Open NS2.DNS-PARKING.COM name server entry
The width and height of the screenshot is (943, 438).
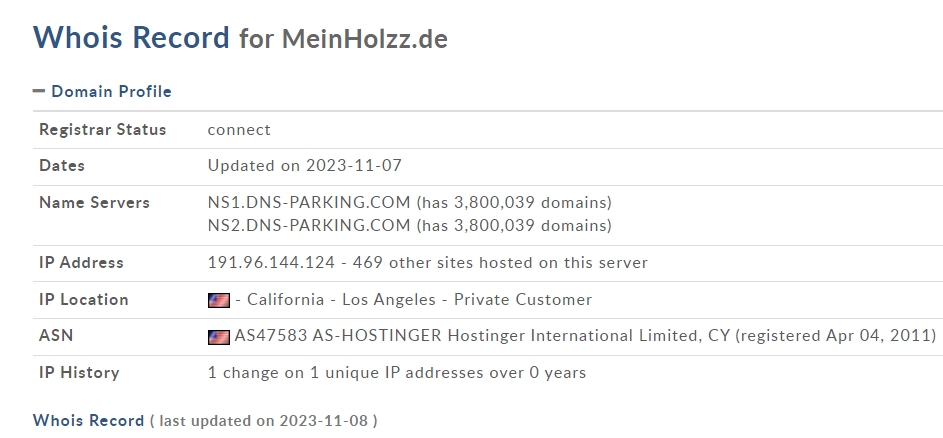click(309, 226)
